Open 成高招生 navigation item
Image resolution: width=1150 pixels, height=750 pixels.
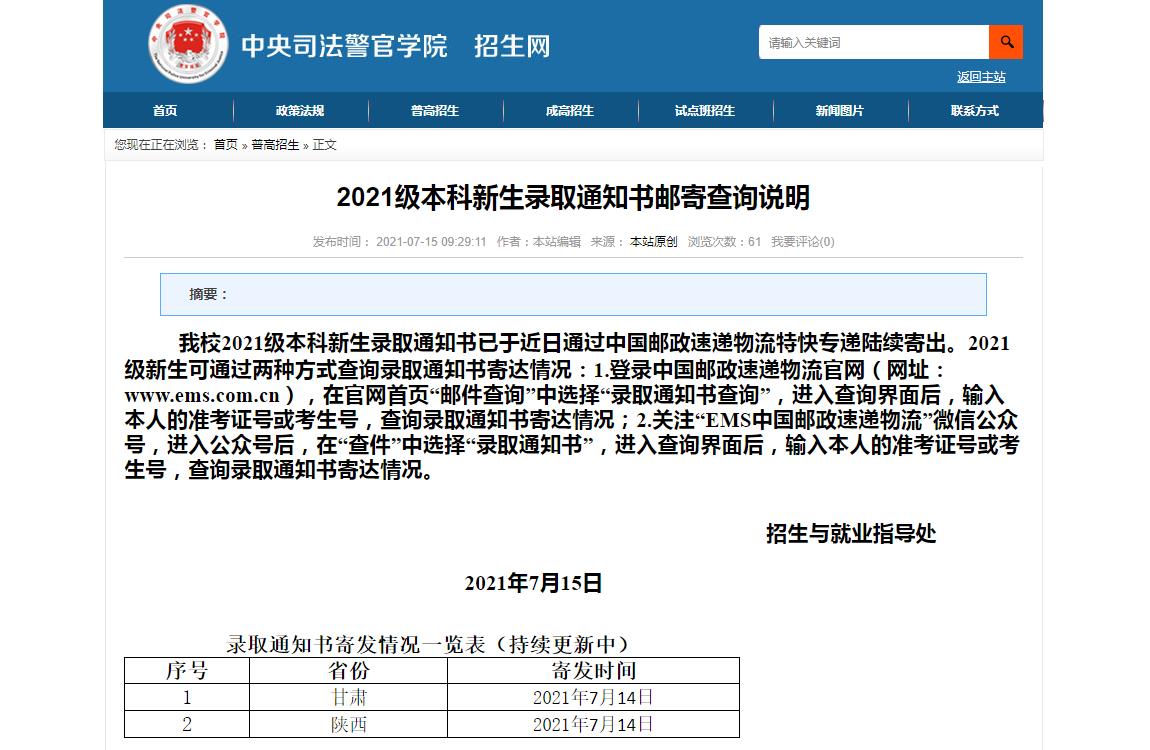[x=570, y=111]
